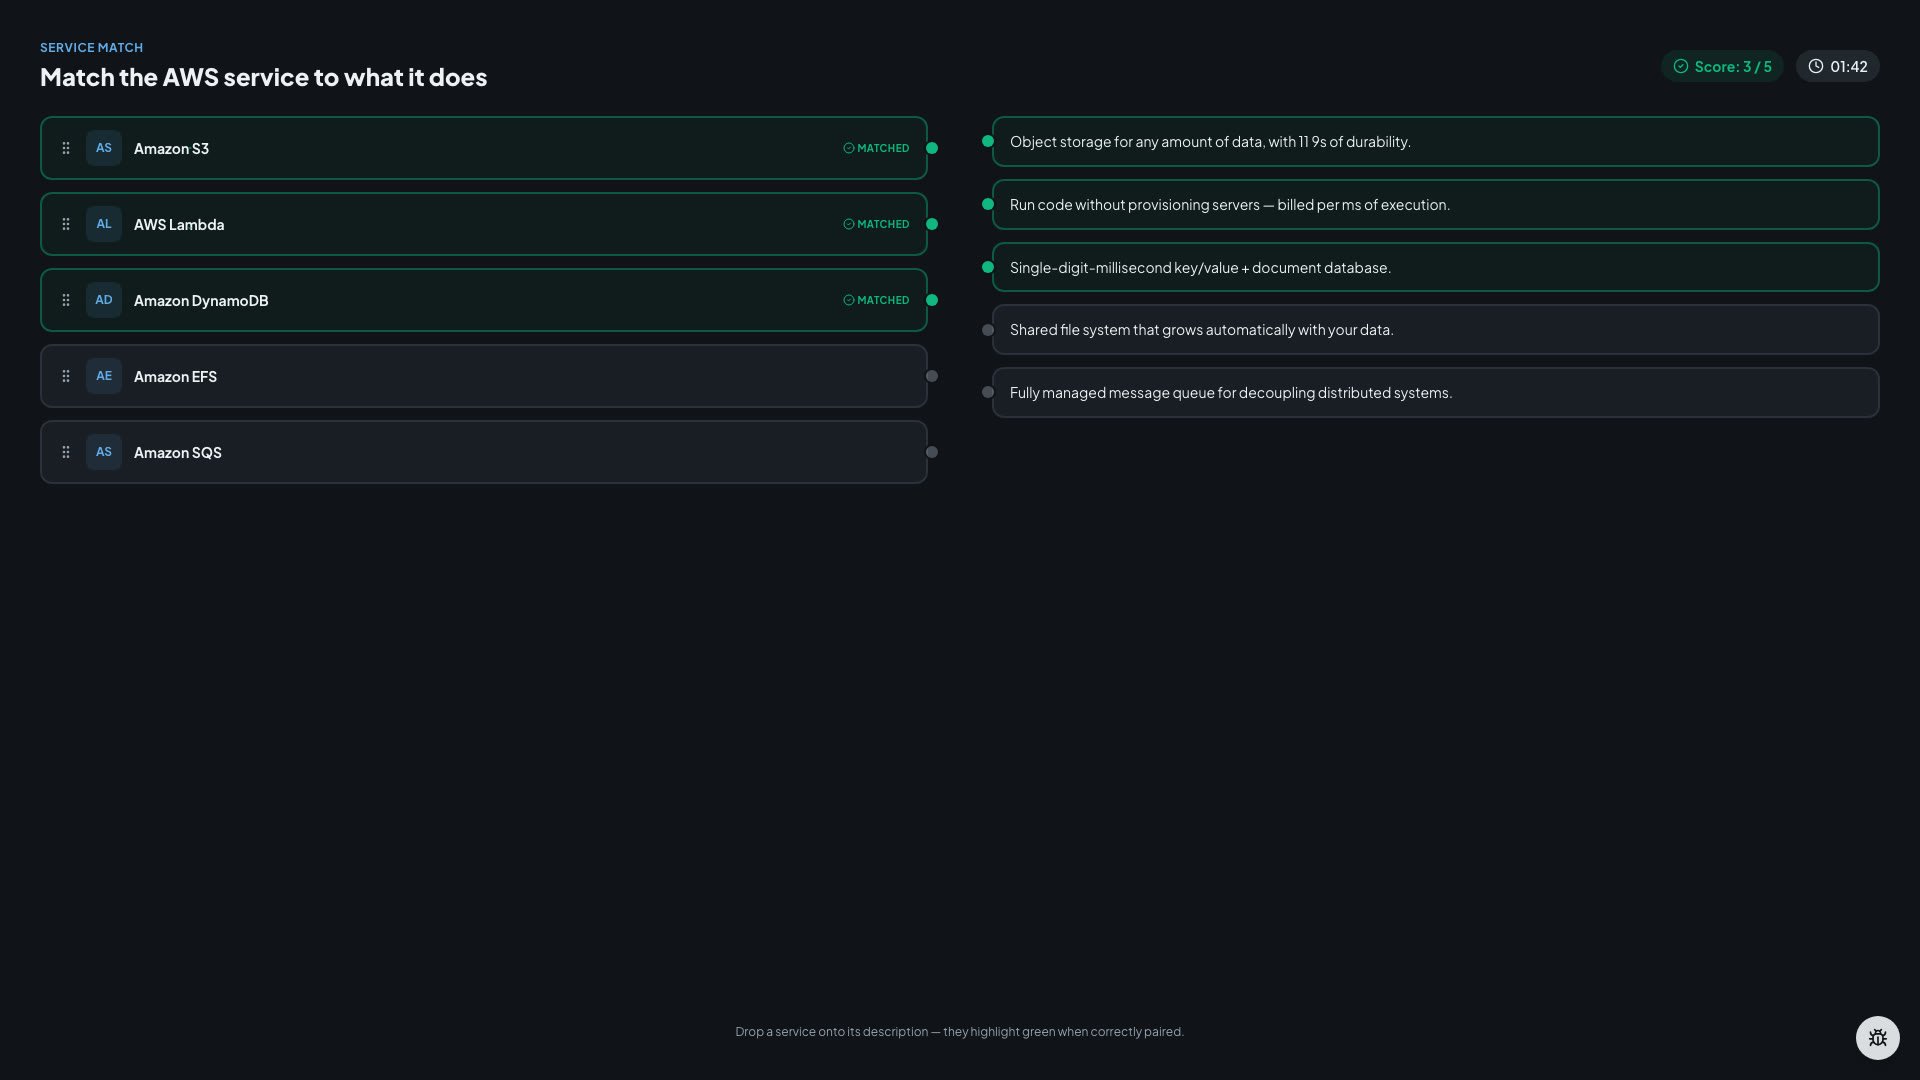
Task: Click the Match the AWS service heading
Action: click(x=264, y=77)
